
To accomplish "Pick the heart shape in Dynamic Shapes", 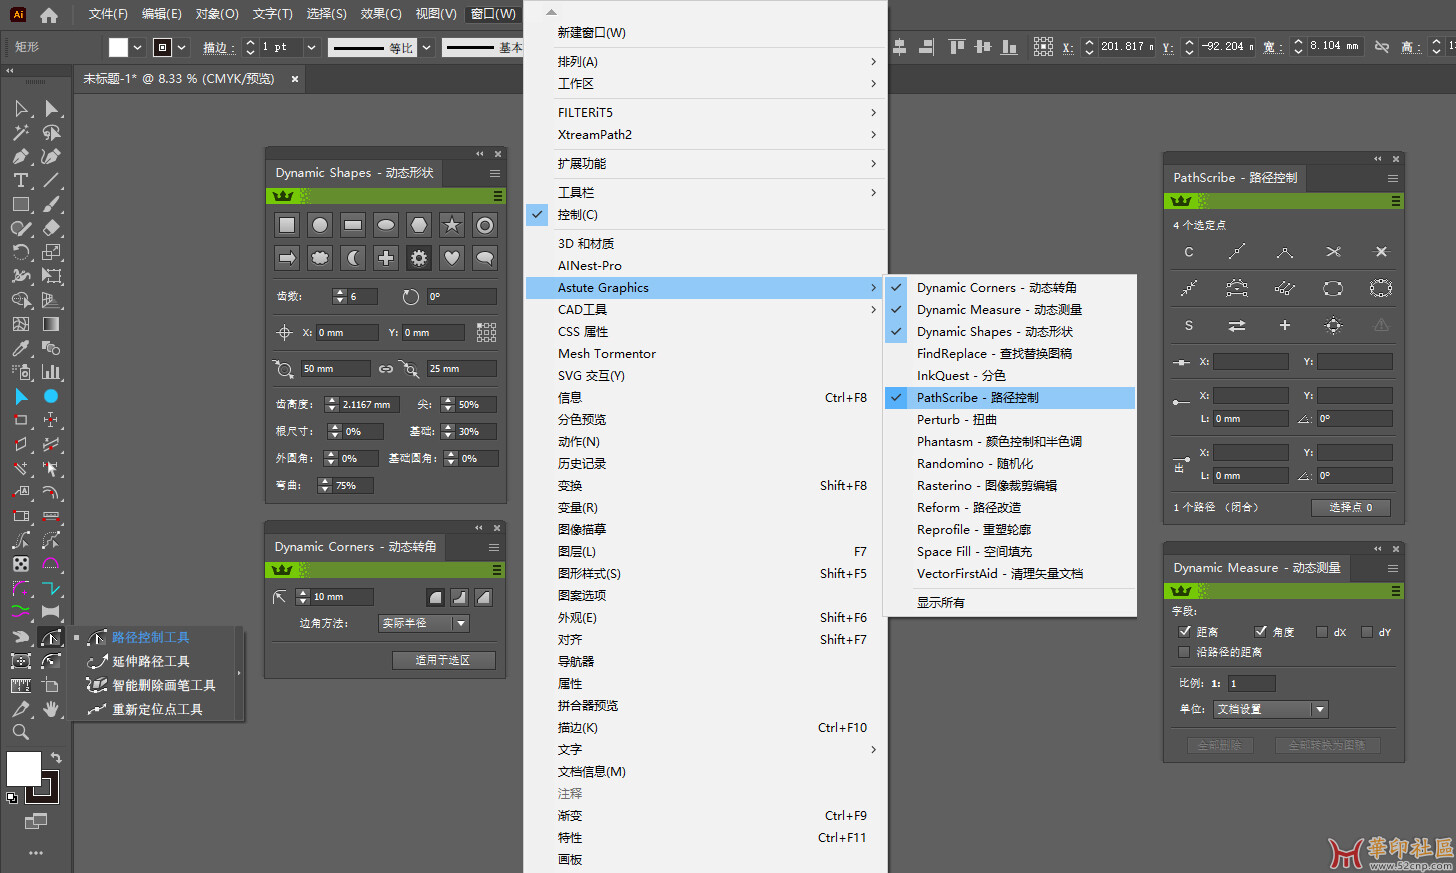I will pos(452,258).
